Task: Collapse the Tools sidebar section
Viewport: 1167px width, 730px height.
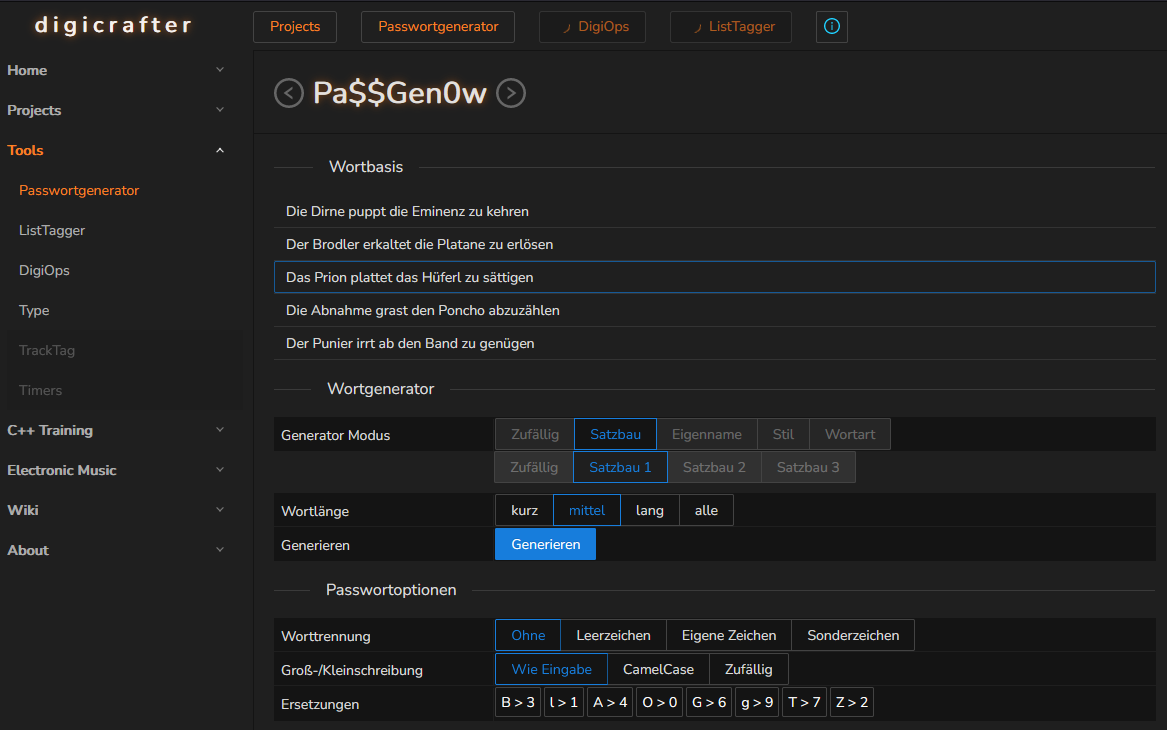Action: 220,150
